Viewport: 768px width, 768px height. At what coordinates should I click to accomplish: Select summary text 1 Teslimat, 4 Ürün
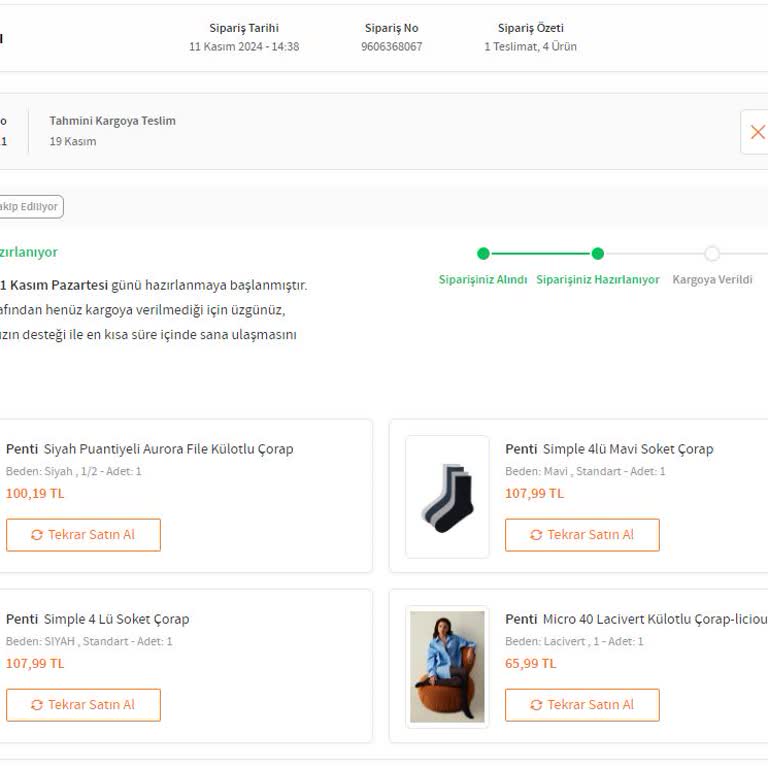[530, 47]
